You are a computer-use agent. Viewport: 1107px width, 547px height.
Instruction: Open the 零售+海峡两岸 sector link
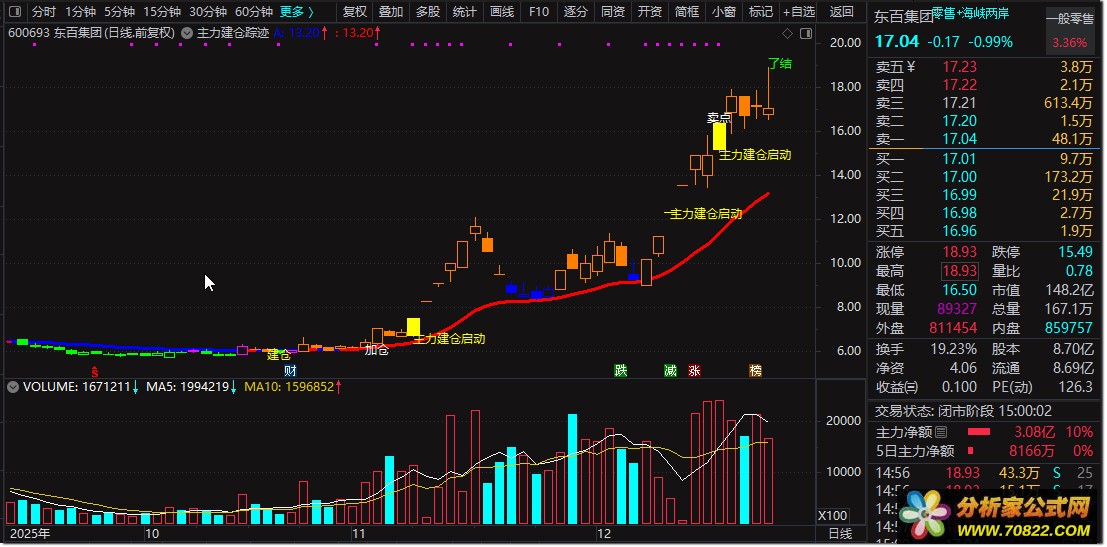970,13
